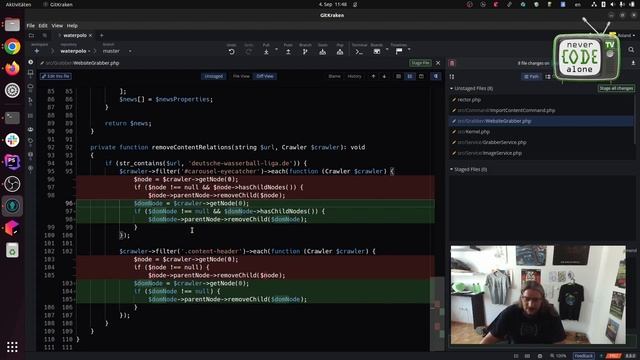
Task: Open Chrome from the Ubuntu dock
Action: coord(12,47)
